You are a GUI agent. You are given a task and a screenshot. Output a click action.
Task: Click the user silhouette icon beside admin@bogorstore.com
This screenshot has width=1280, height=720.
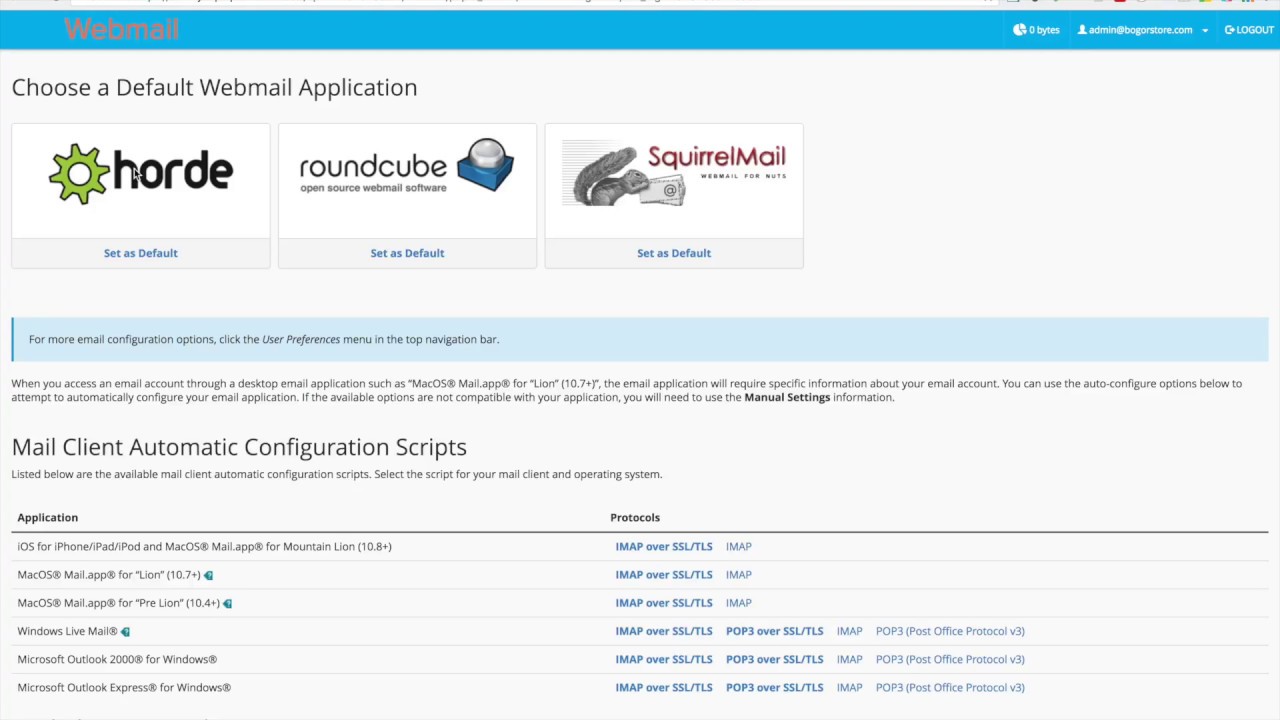pyautogui.click(x=1082, y=30)
